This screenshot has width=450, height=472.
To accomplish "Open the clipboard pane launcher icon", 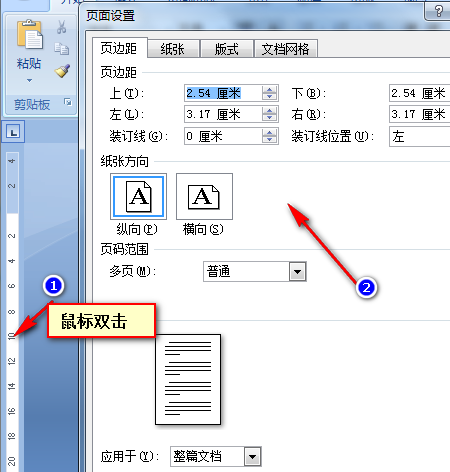I will [x=68, y=102].
